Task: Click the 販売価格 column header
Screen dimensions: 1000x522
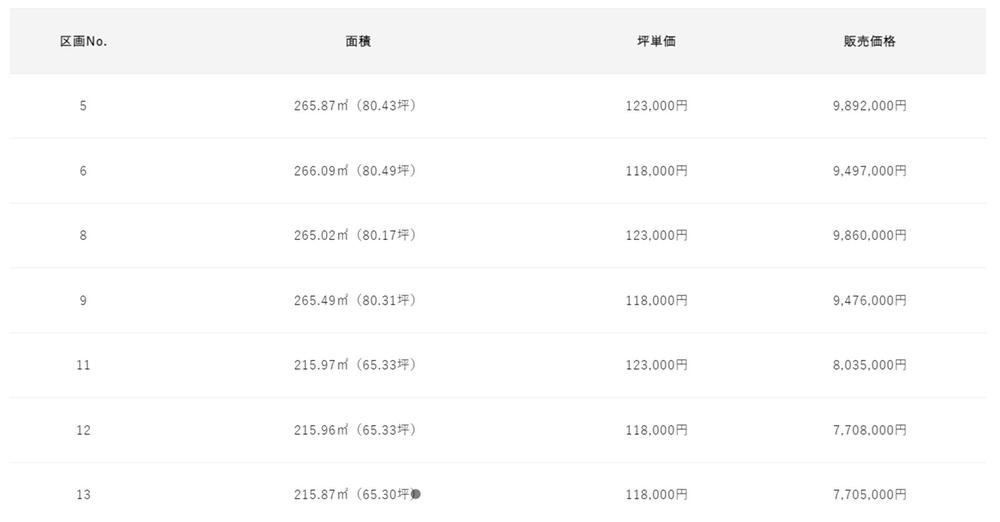Action: 869,41
